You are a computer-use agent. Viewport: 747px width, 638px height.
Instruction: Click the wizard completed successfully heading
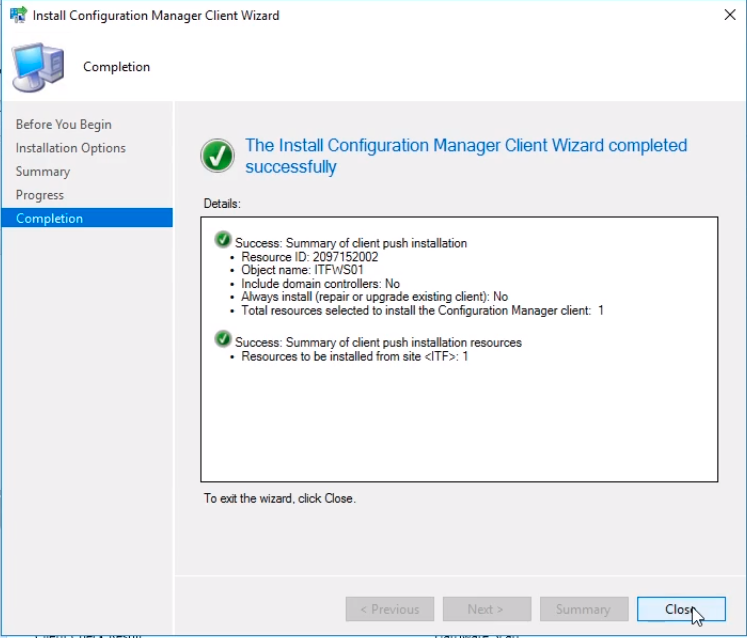click(x=466, y=156)
